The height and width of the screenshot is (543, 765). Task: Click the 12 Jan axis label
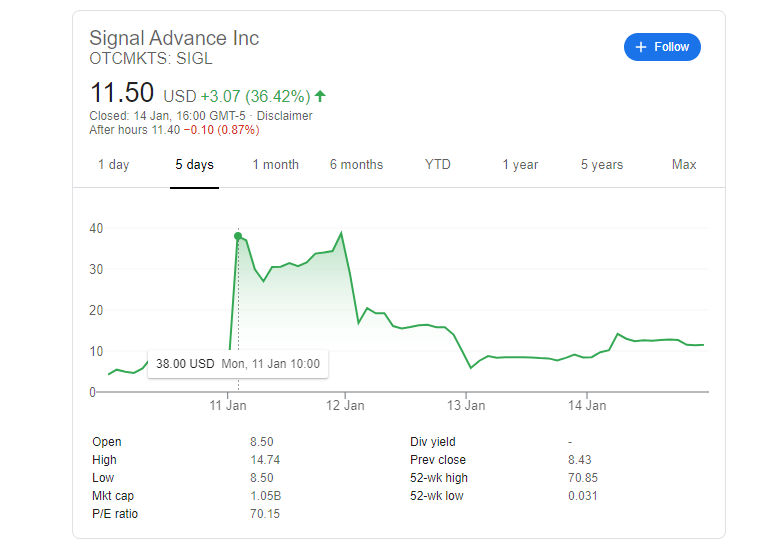pos(345,405)
